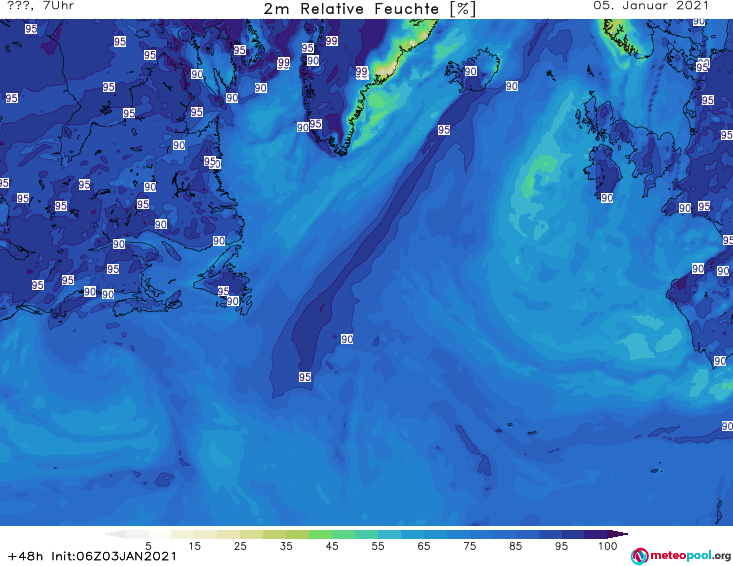
Task: Click the colorbar label '25'
Action: (x=240, y=546)
